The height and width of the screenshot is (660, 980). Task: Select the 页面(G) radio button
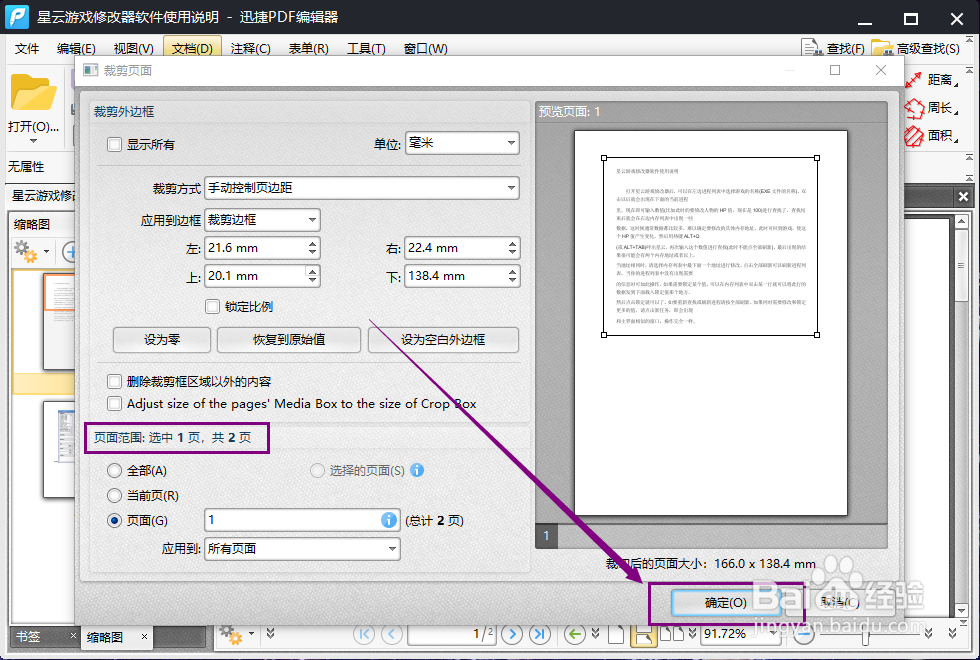pyautogui.click(x=114, y=520)
